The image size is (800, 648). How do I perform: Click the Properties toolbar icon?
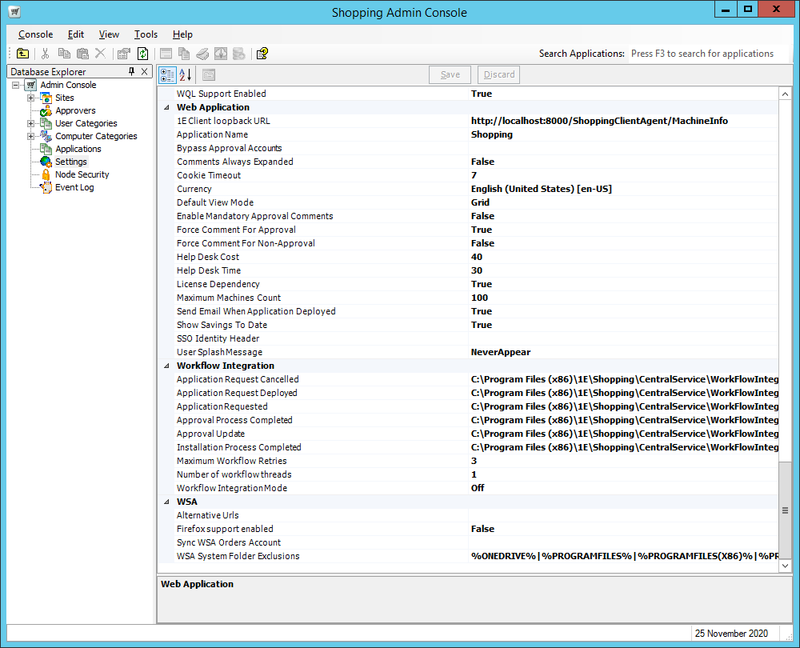[x=123, y=54]
